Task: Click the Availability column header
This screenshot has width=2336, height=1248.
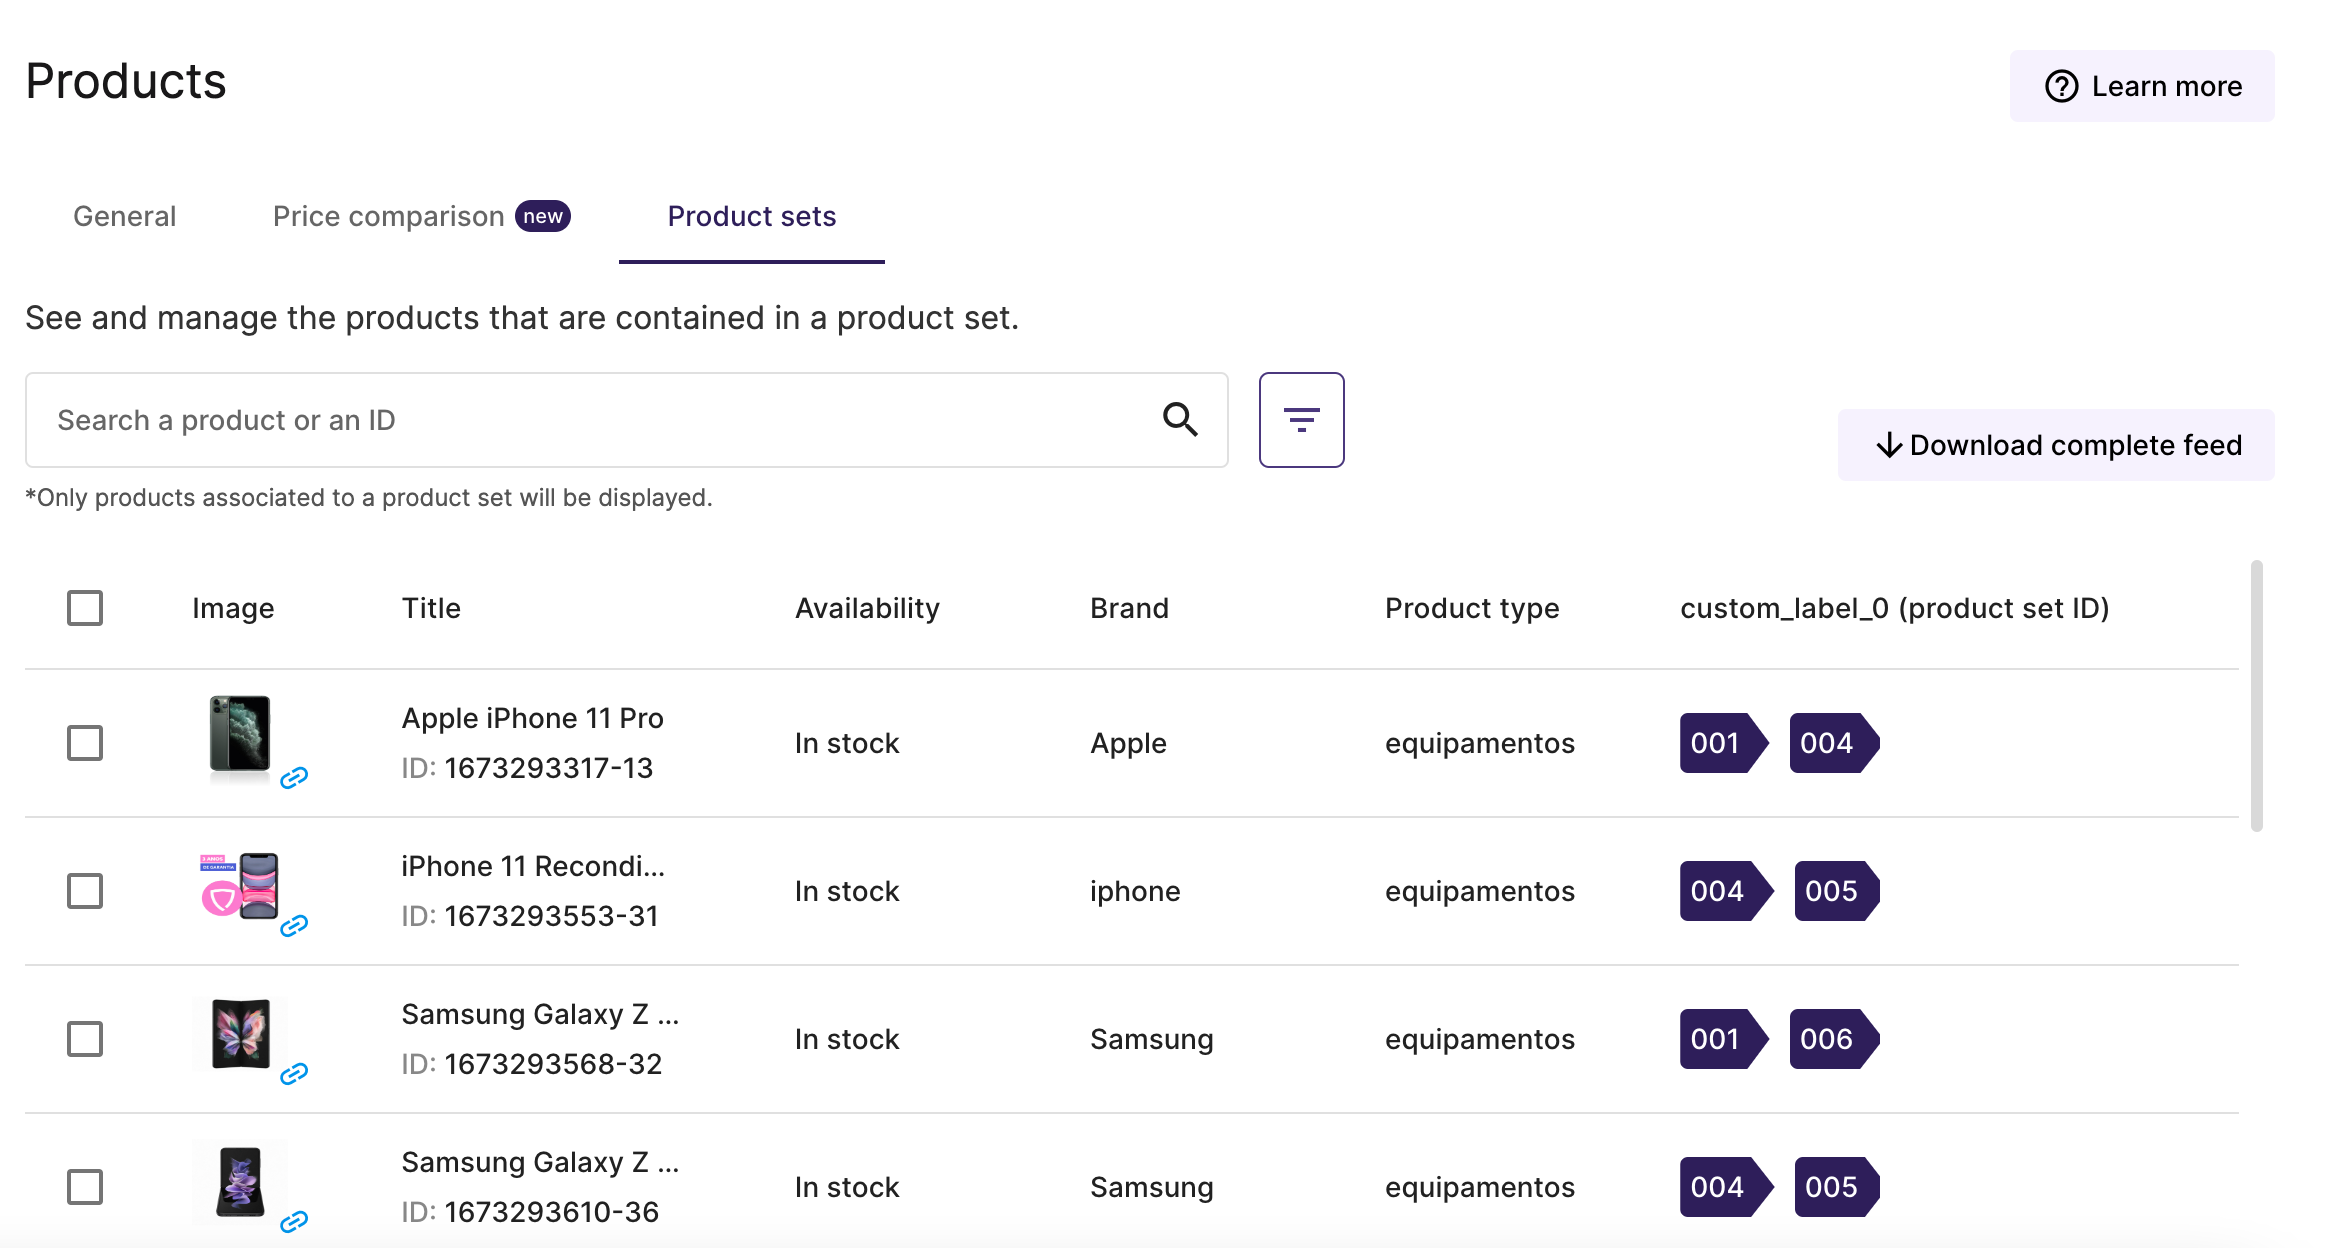Action: [x=867, y=608]
